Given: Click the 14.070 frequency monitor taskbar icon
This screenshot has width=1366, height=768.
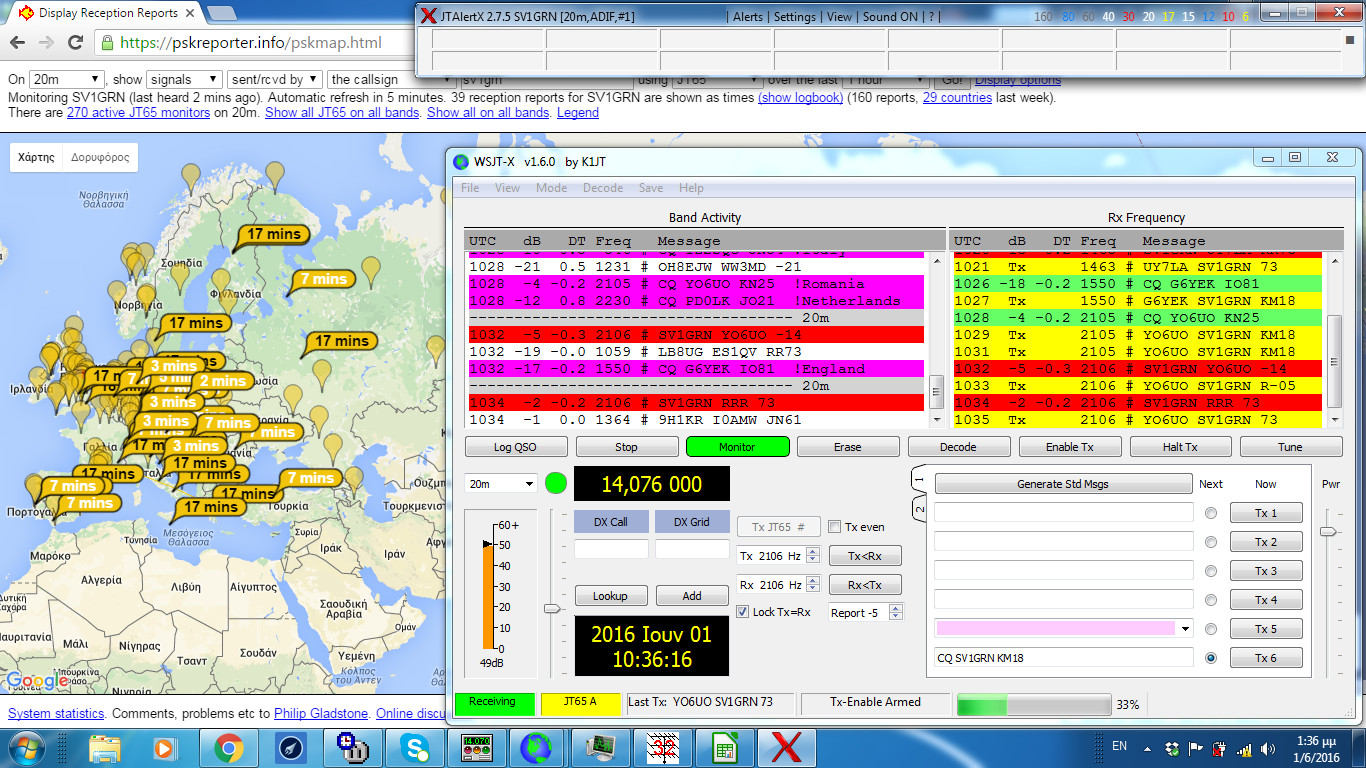Looking at the screenshot, I should coord(478,747).
